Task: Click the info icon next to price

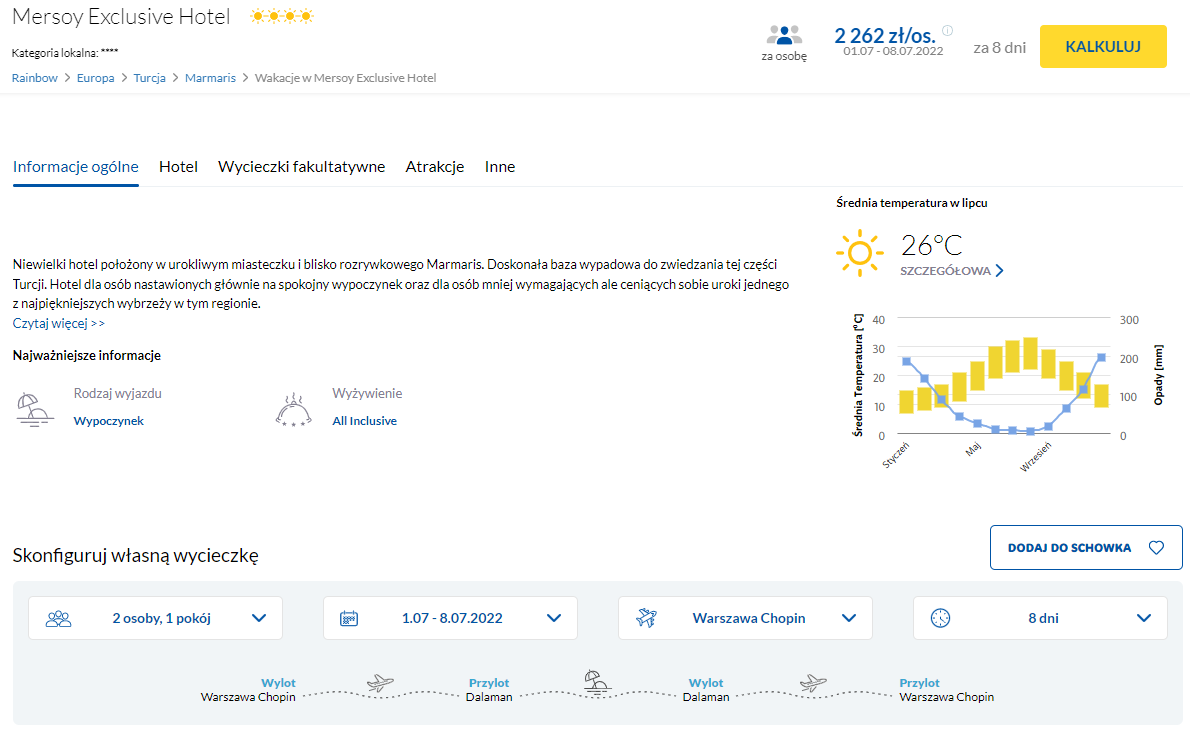Action: (948, 30)
